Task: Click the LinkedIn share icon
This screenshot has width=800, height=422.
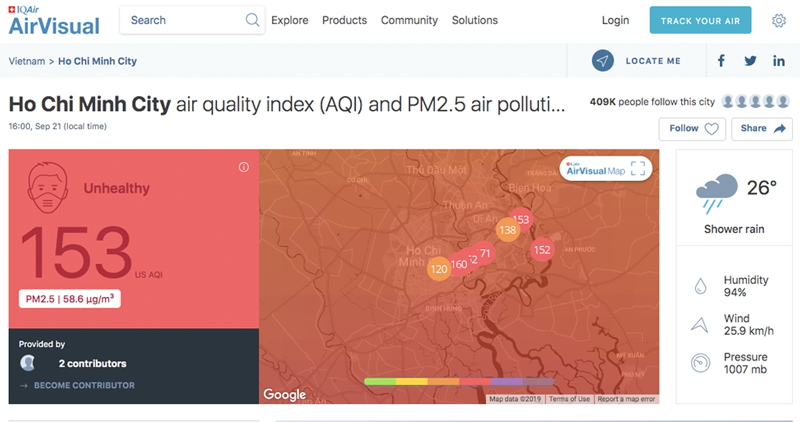Action: pyautogui.click(x=779, y=61)
